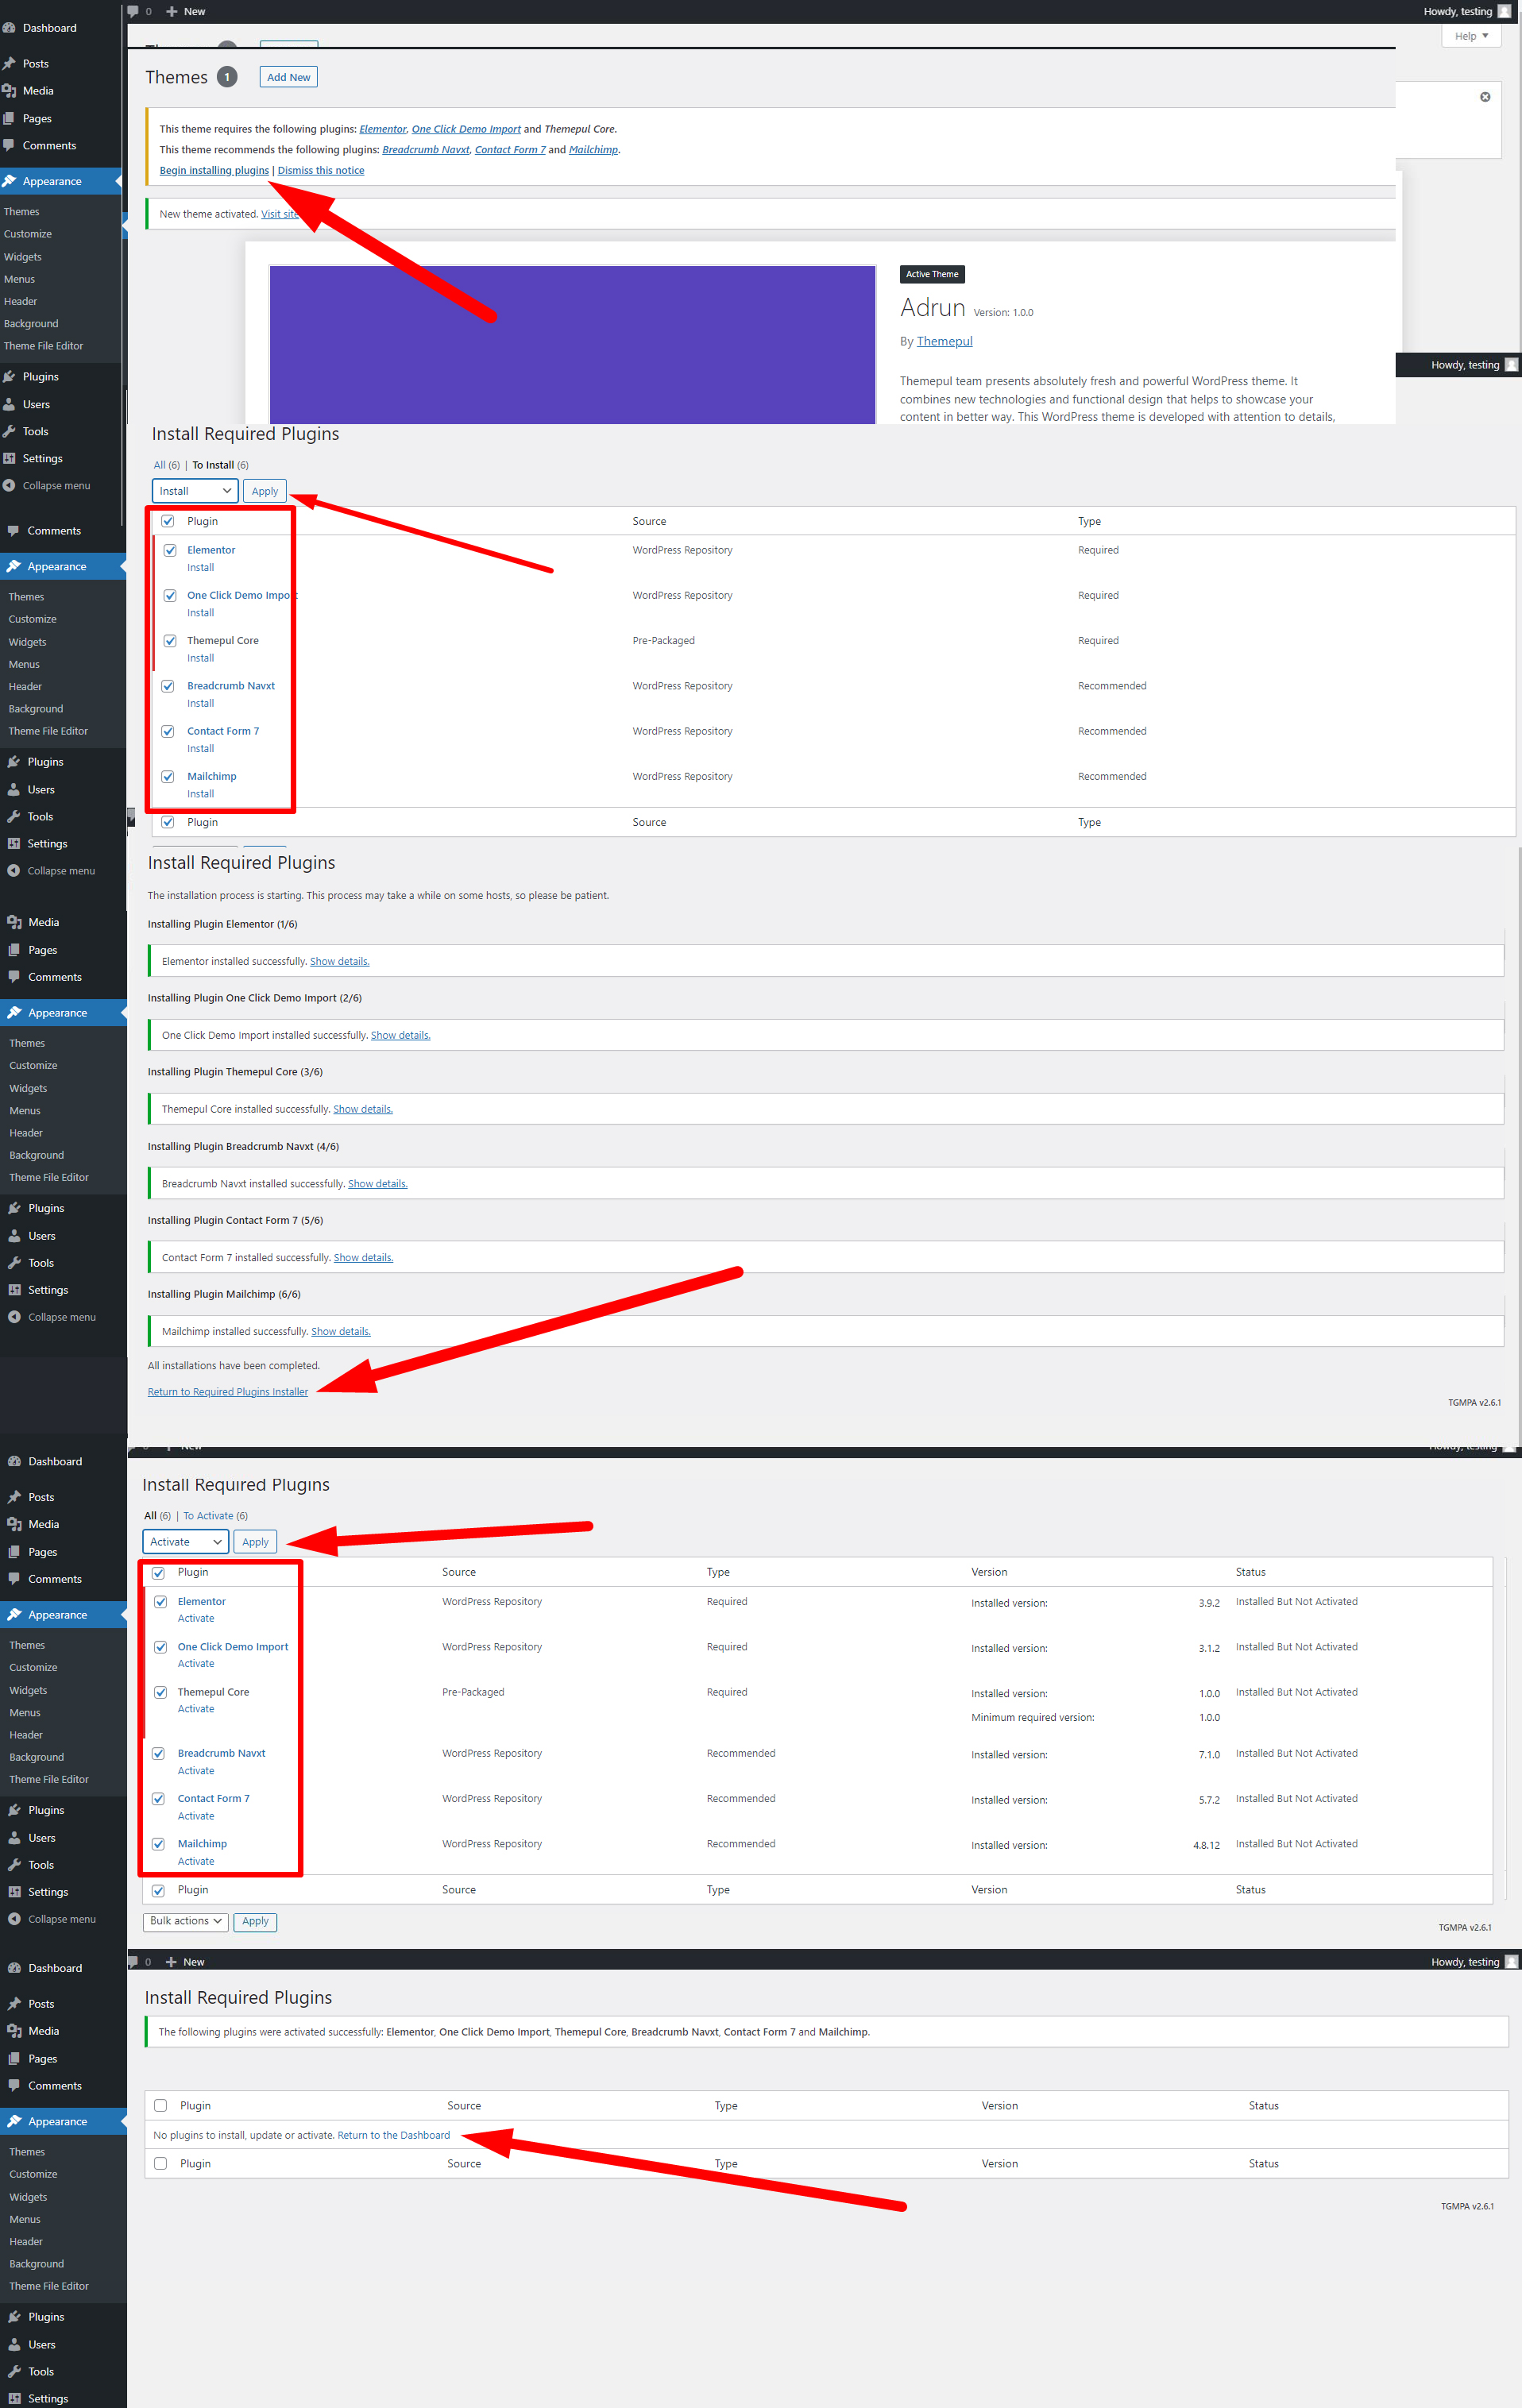Select the To Install (6) filter

[x=220, y=465]
